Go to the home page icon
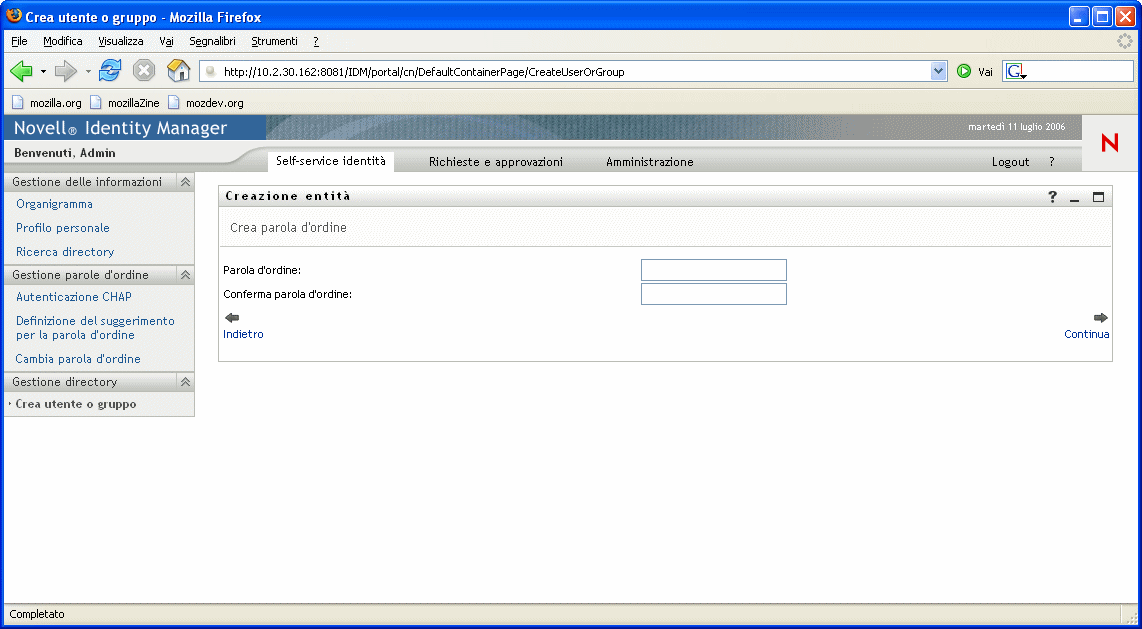 click(178, 71)
